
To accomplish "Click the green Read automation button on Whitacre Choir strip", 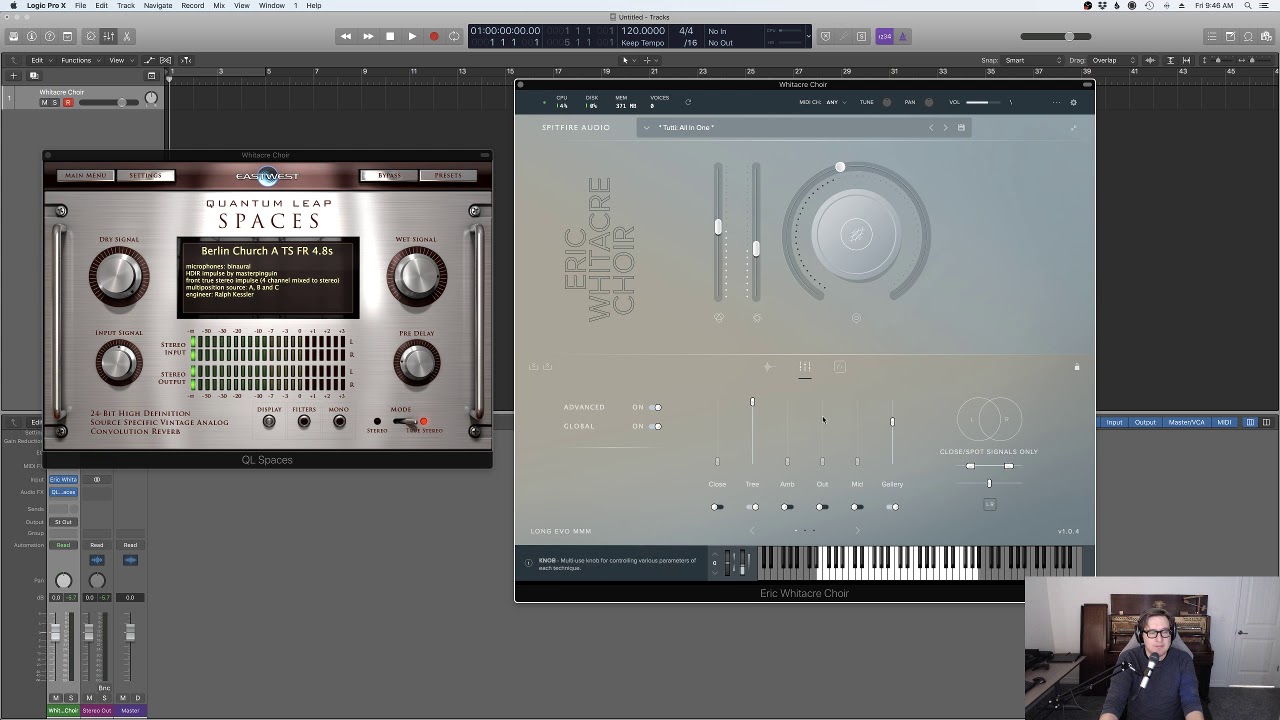I will coord(63,545).
